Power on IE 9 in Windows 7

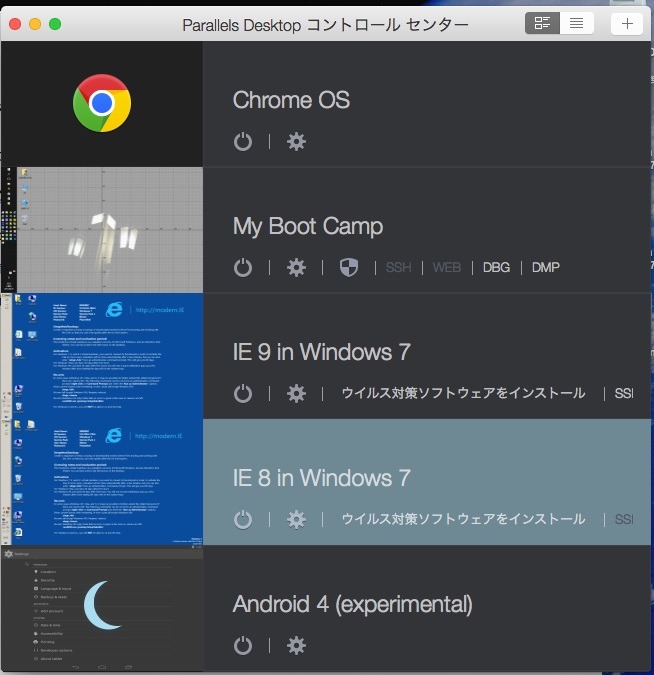click(243, 393)
